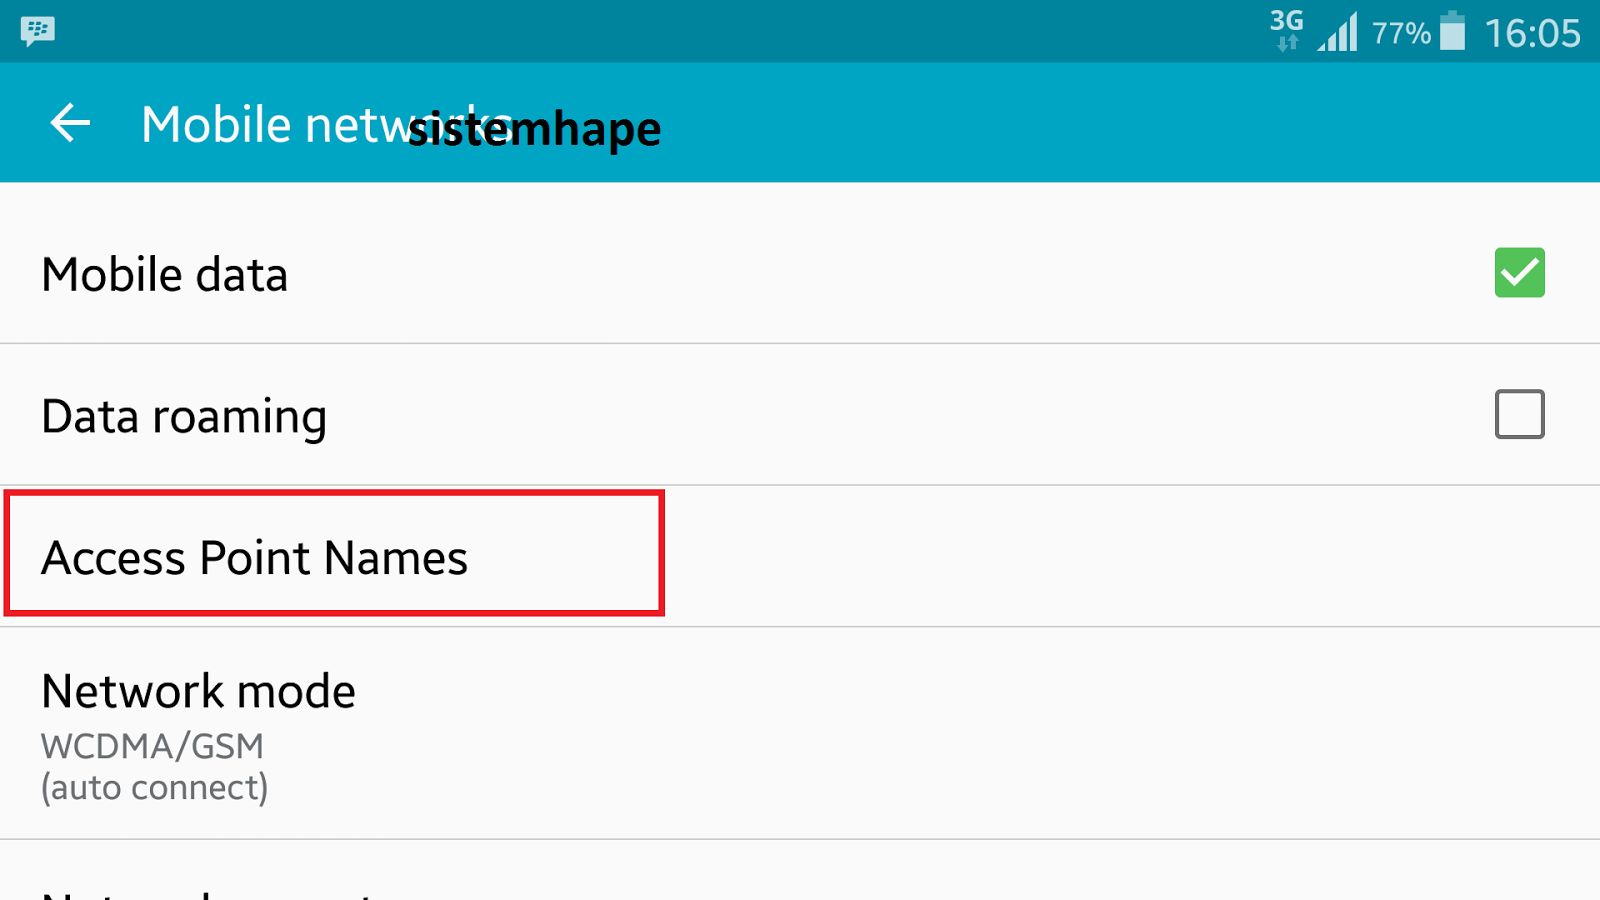Open the Network mode selector
1600x900 pixels.
coord(800,733)
